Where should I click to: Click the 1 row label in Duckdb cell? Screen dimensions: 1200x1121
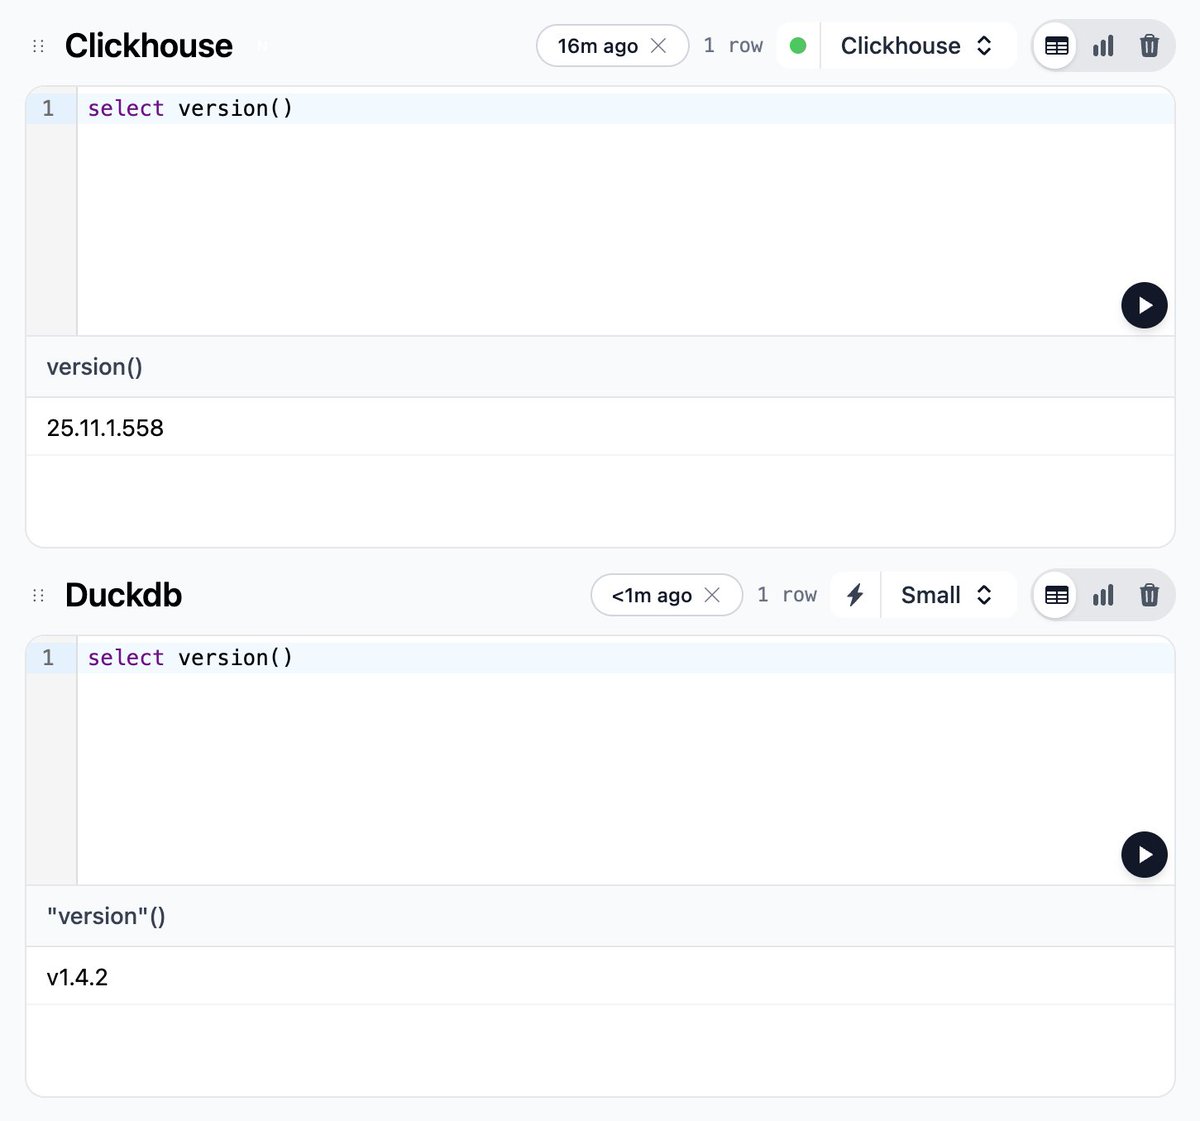[x=787, y=595]
